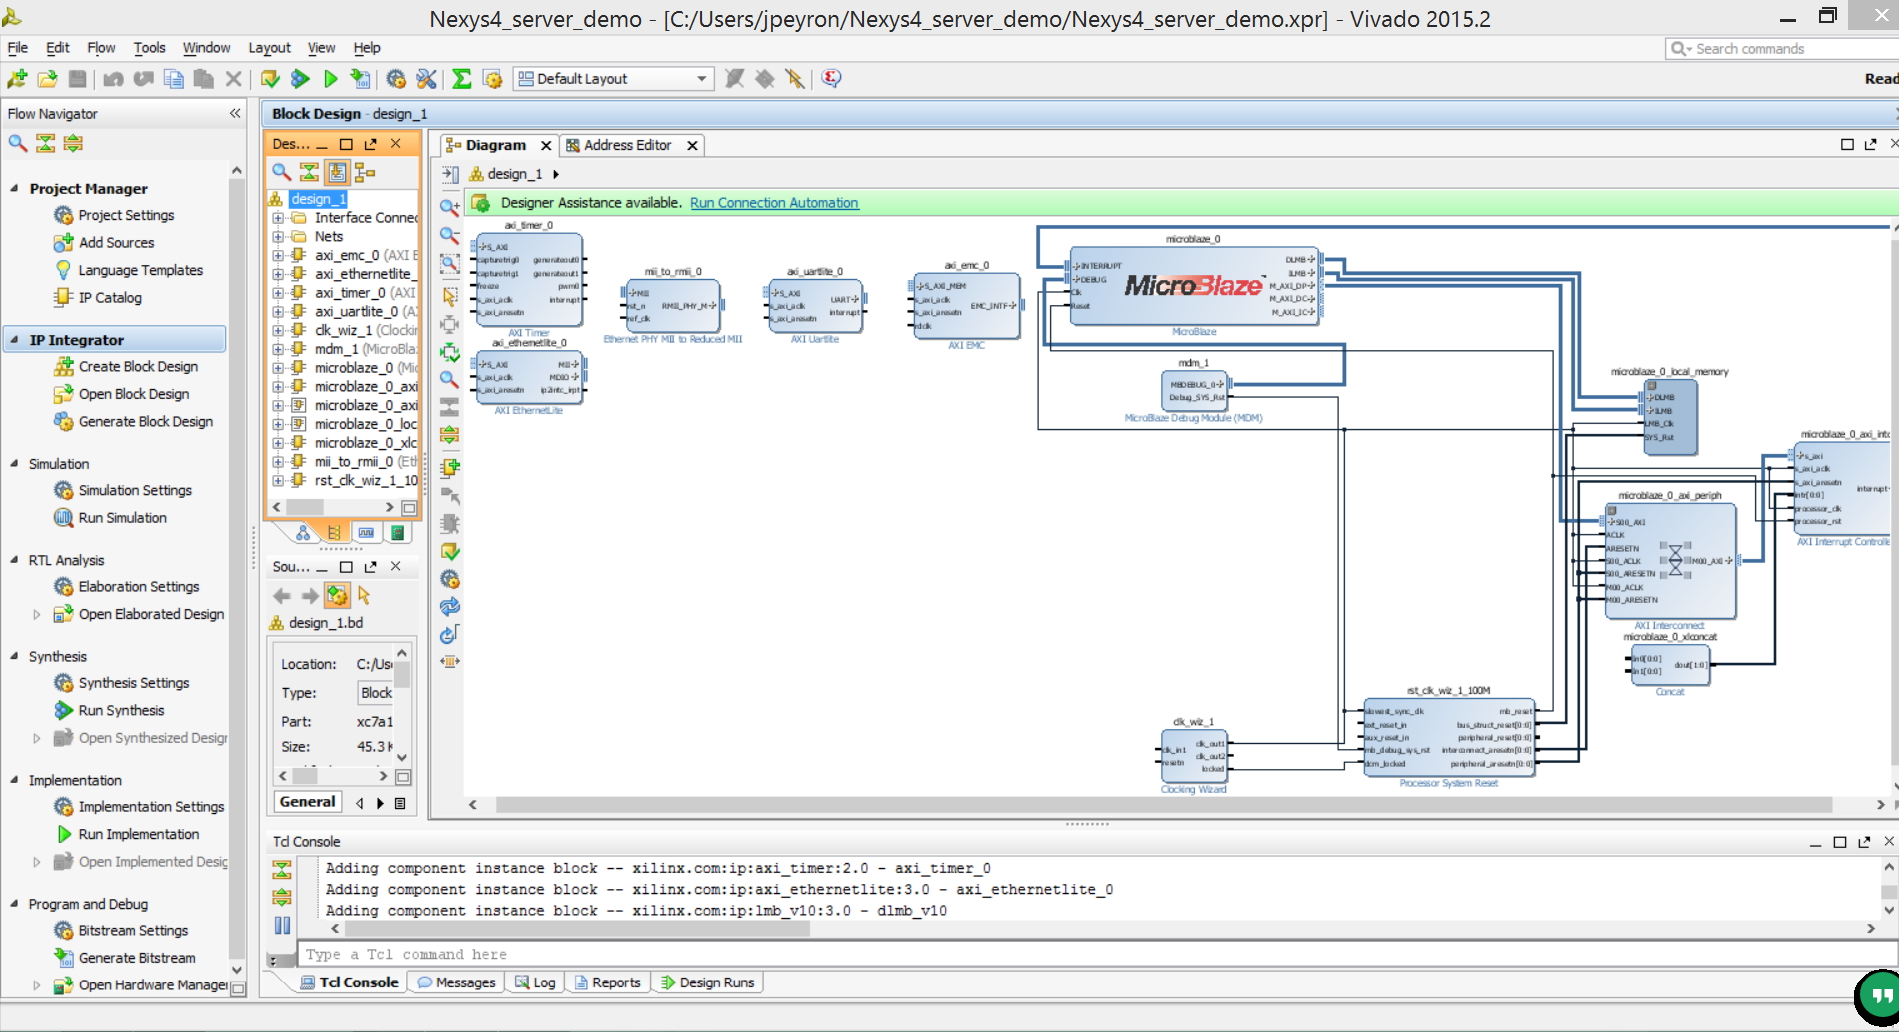
Task: Click the Collapse All icon in the Design panel toolbar
Action: tap(309, 172)
